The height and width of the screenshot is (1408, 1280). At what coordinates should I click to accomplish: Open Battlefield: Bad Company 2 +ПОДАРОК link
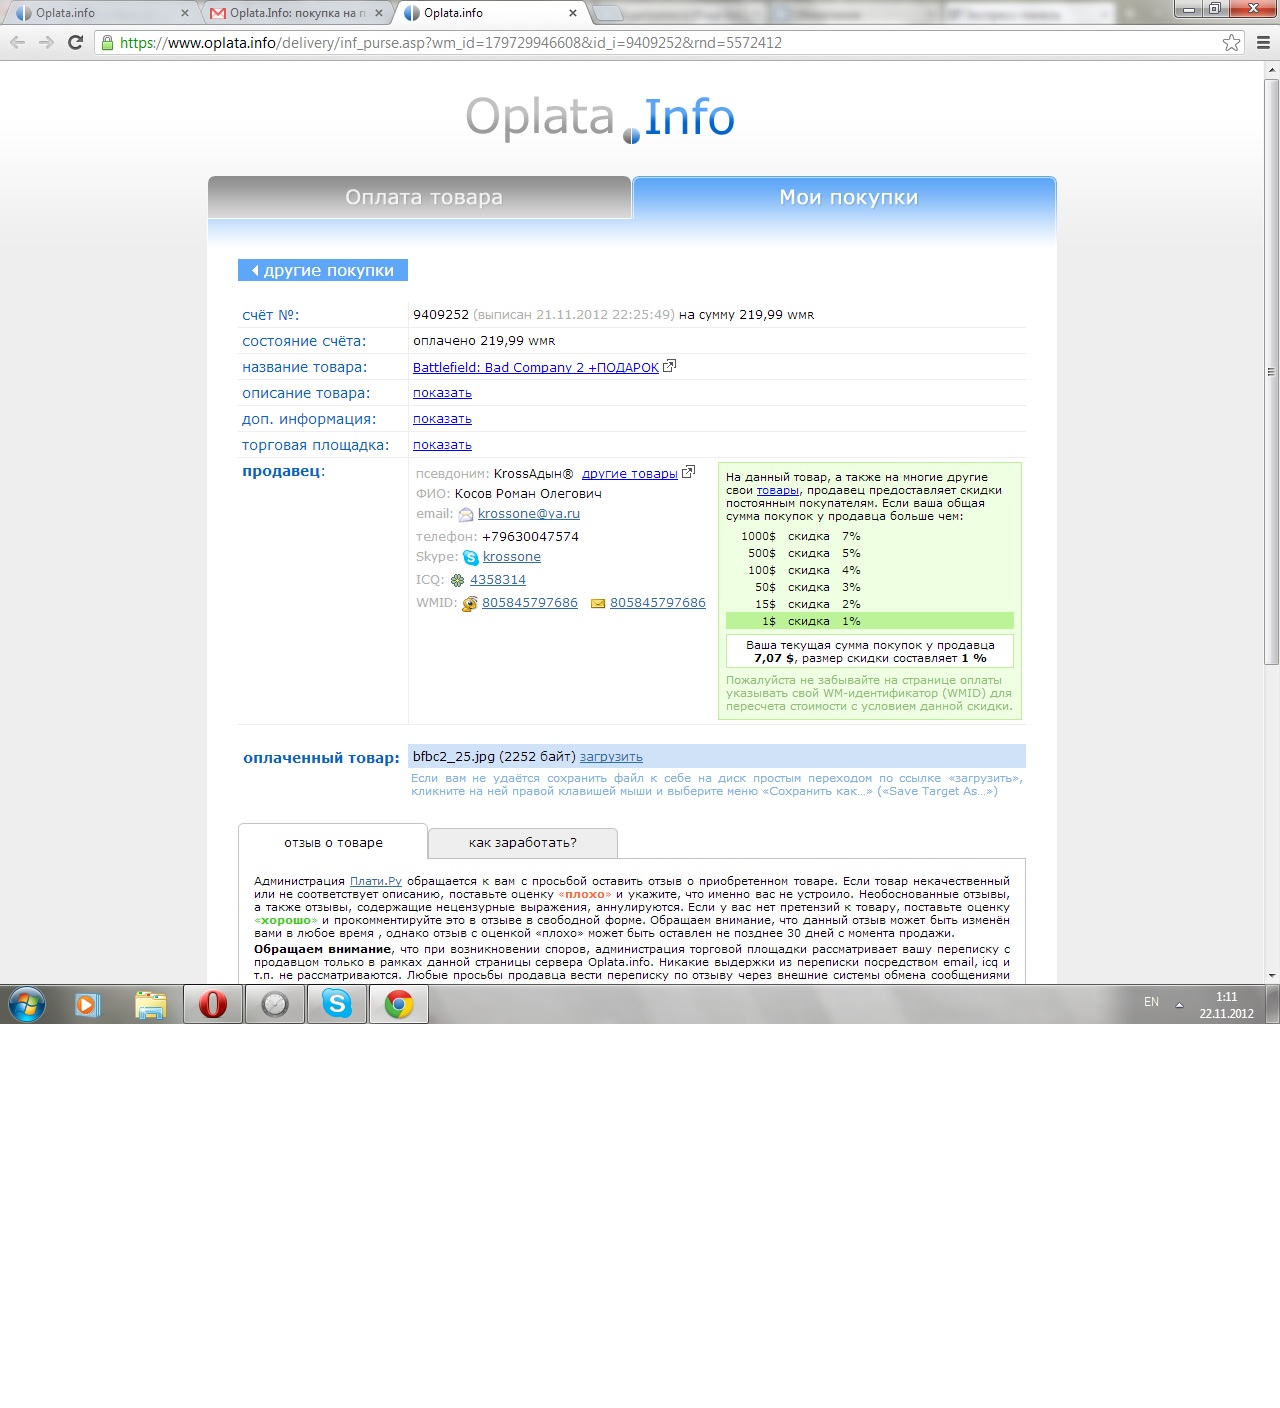(536, 367)
